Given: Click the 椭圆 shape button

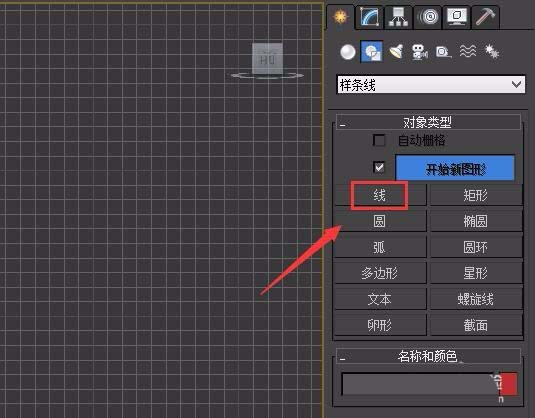Looking at the screenshot, I should click(x=476, y=221).
